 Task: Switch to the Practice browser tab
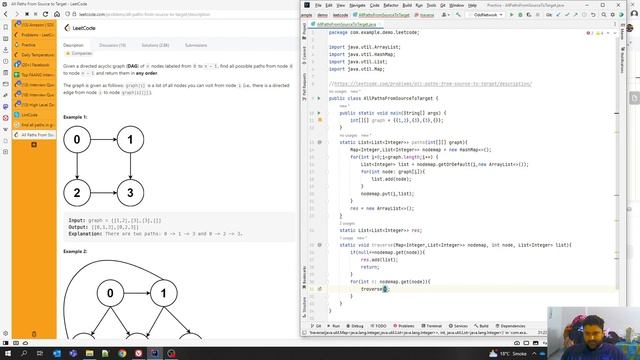coord(34,45)
